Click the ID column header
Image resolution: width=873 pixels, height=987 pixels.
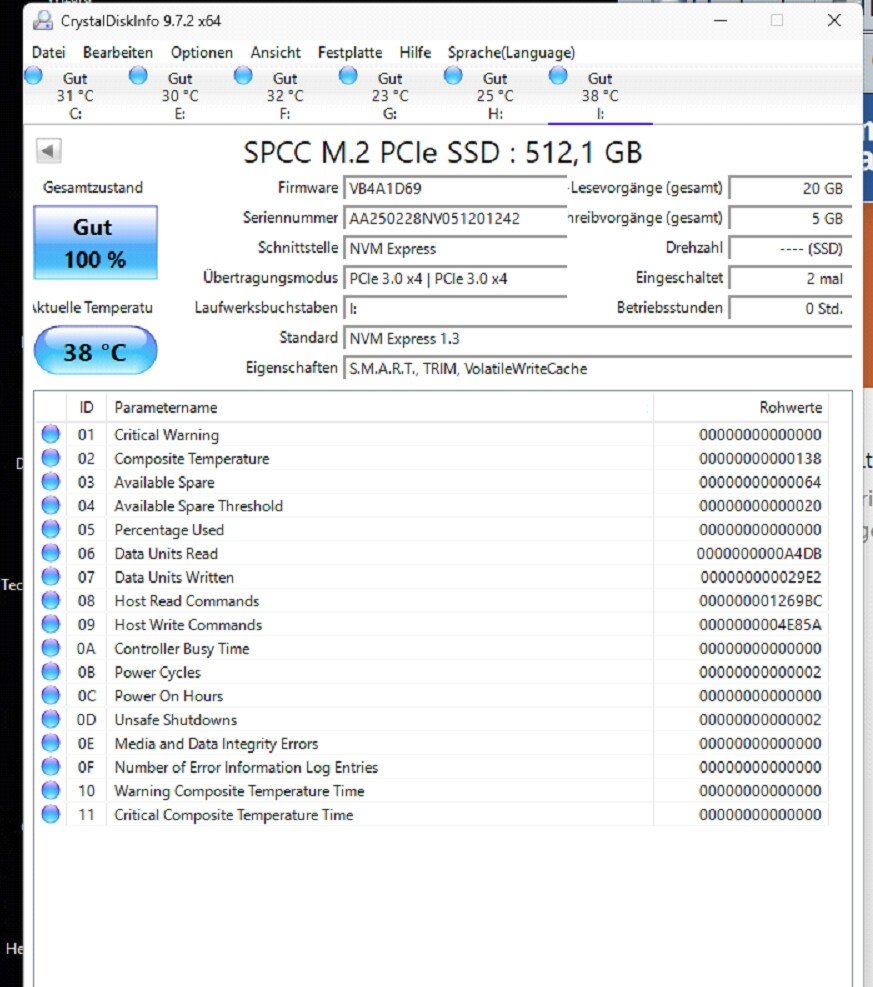[x=86, y=407]
